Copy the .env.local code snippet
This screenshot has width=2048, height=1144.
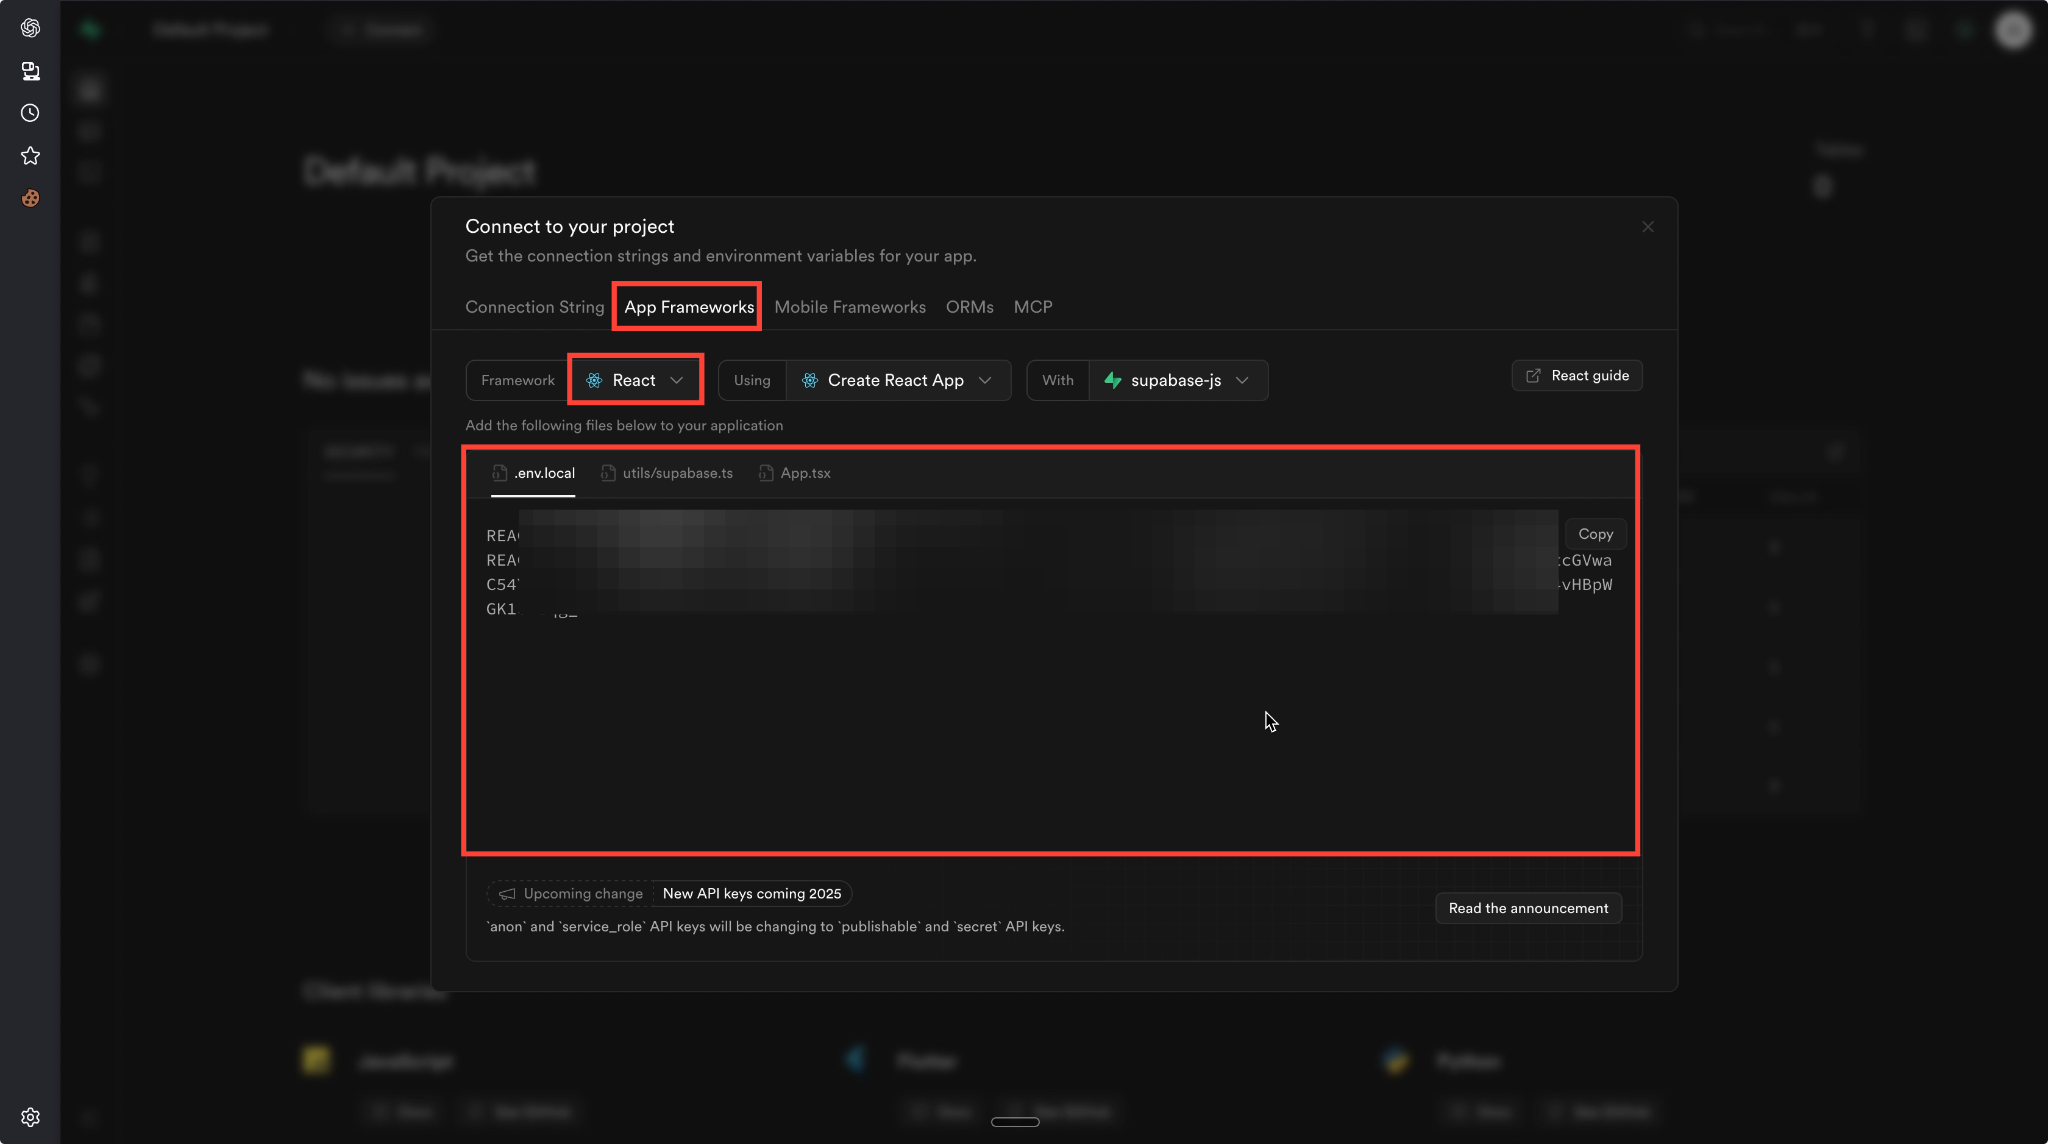coord(1595,534)
